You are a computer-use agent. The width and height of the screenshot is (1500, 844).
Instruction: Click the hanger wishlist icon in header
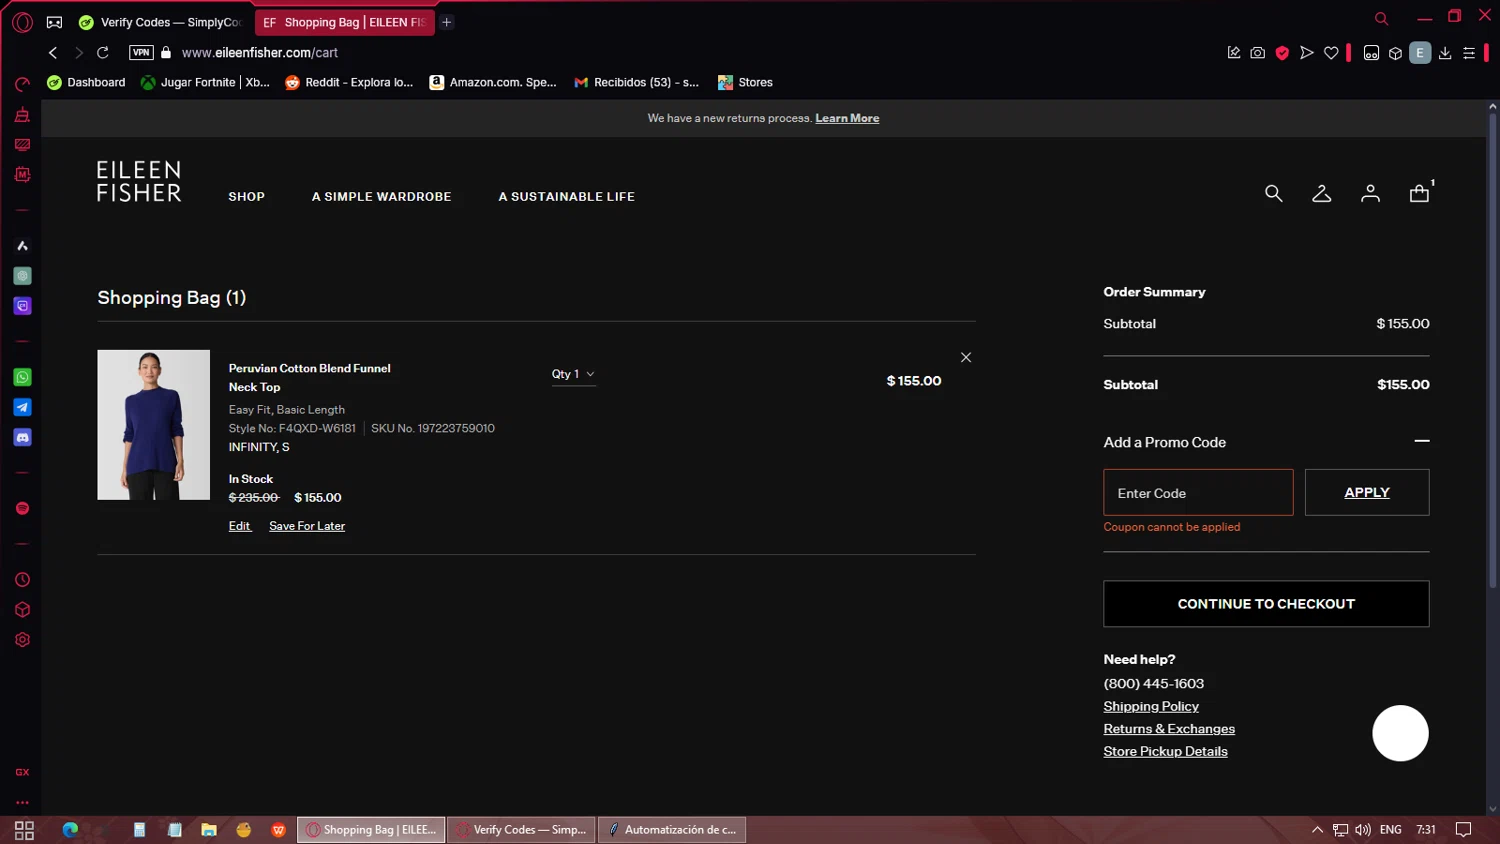point(1321,194)
